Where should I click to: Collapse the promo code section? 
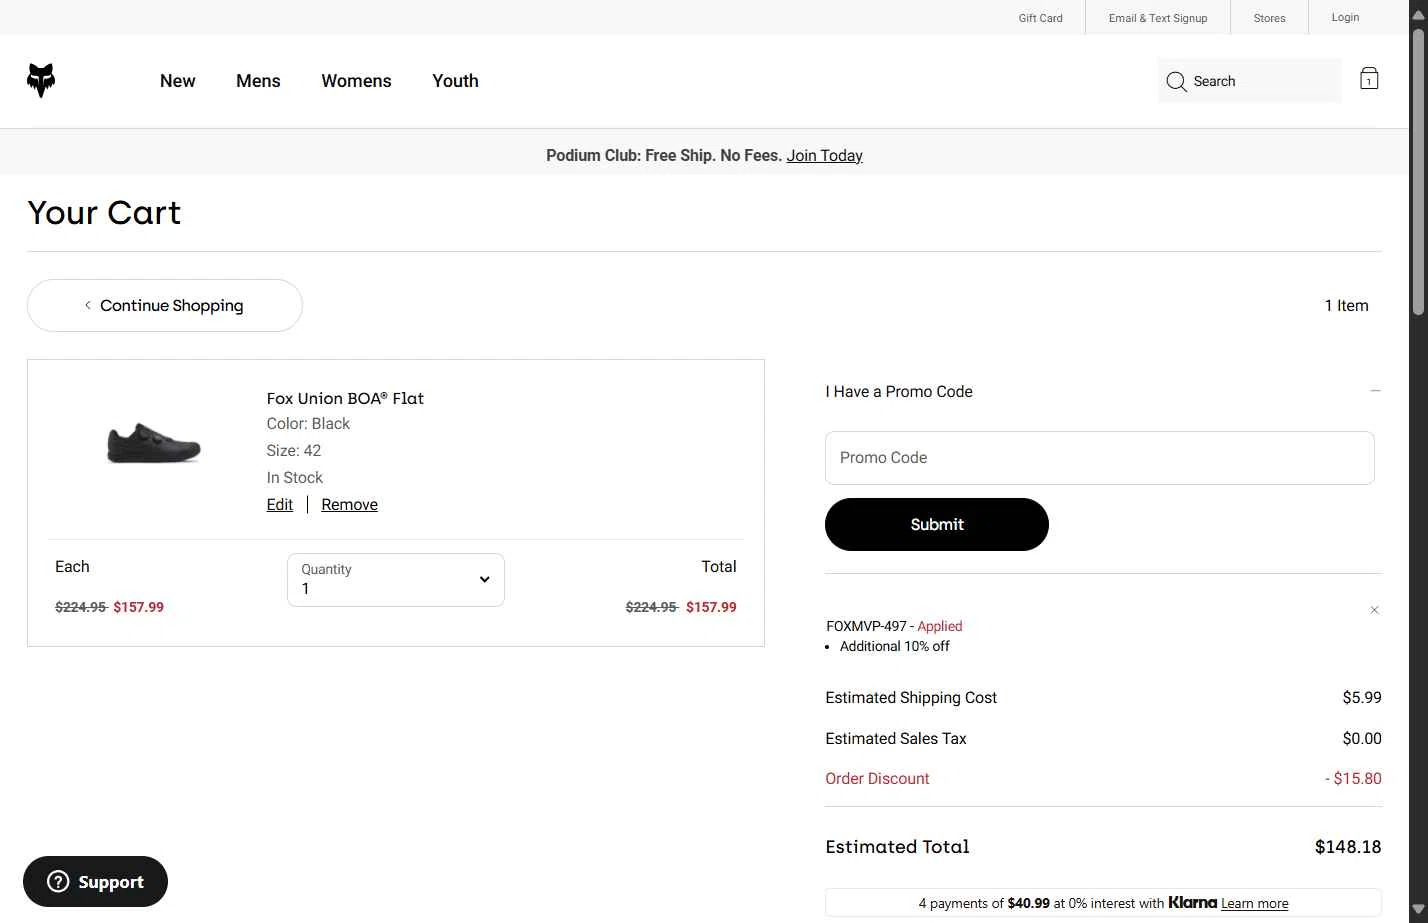click(1375, 391)
